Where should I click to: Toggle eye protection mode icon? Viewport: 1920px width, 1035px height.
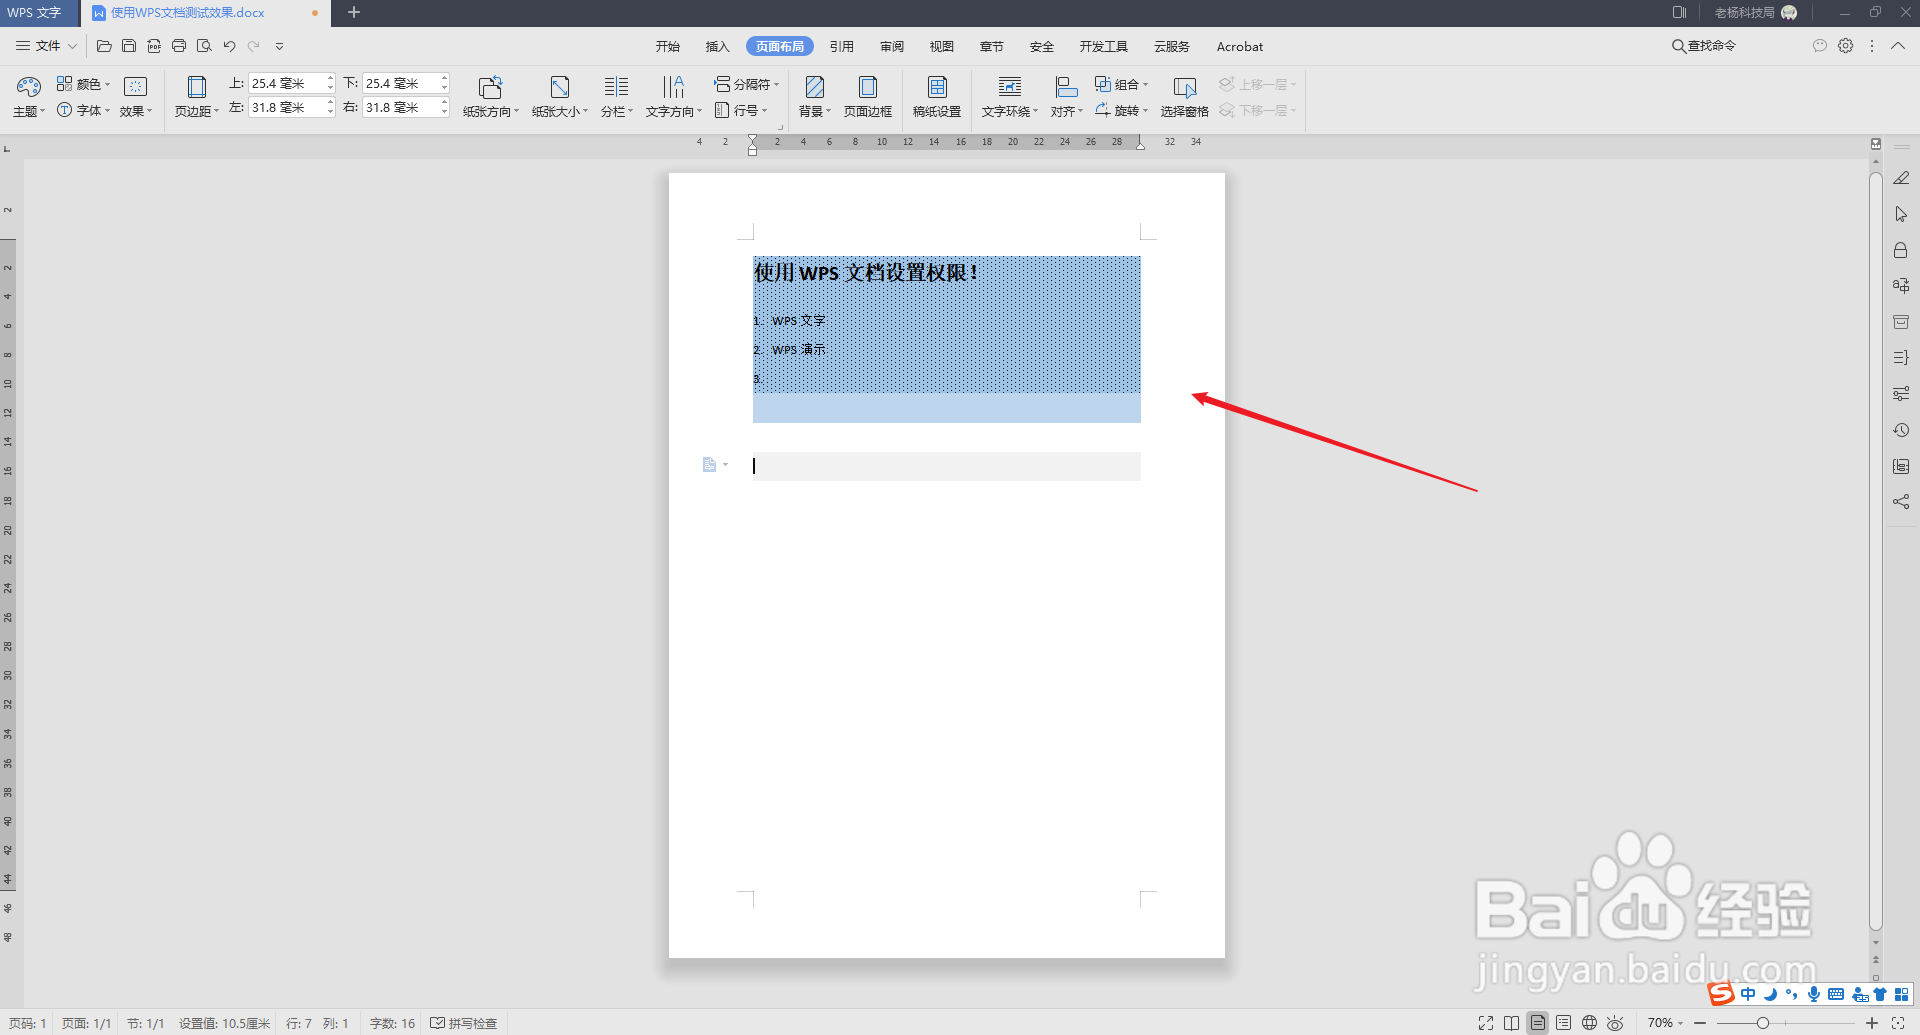(x=1615, y=1023)
